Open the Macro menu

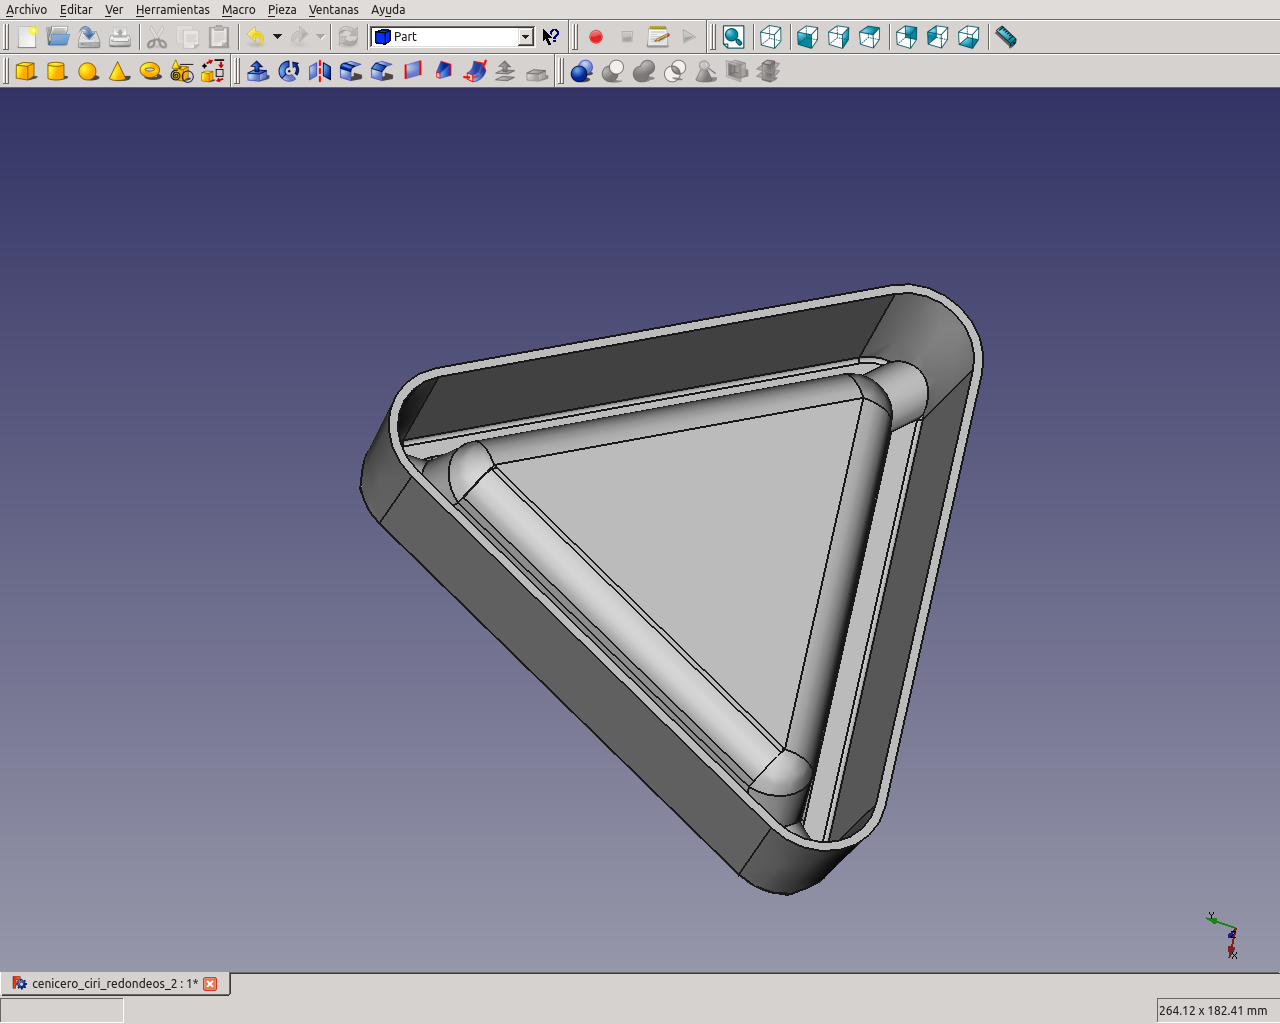[239, 9]
